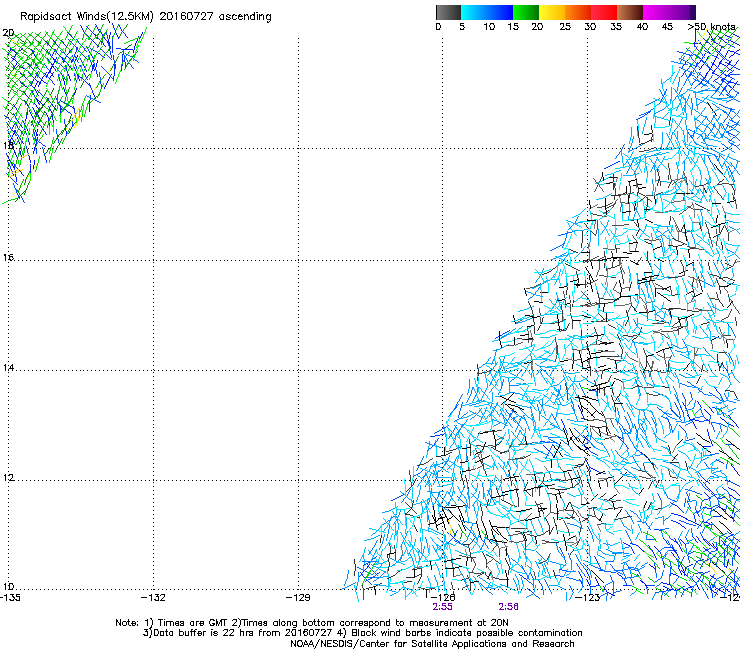Click the longitude '-123' axis label
740x650 pixels.
tap(588, 598)
